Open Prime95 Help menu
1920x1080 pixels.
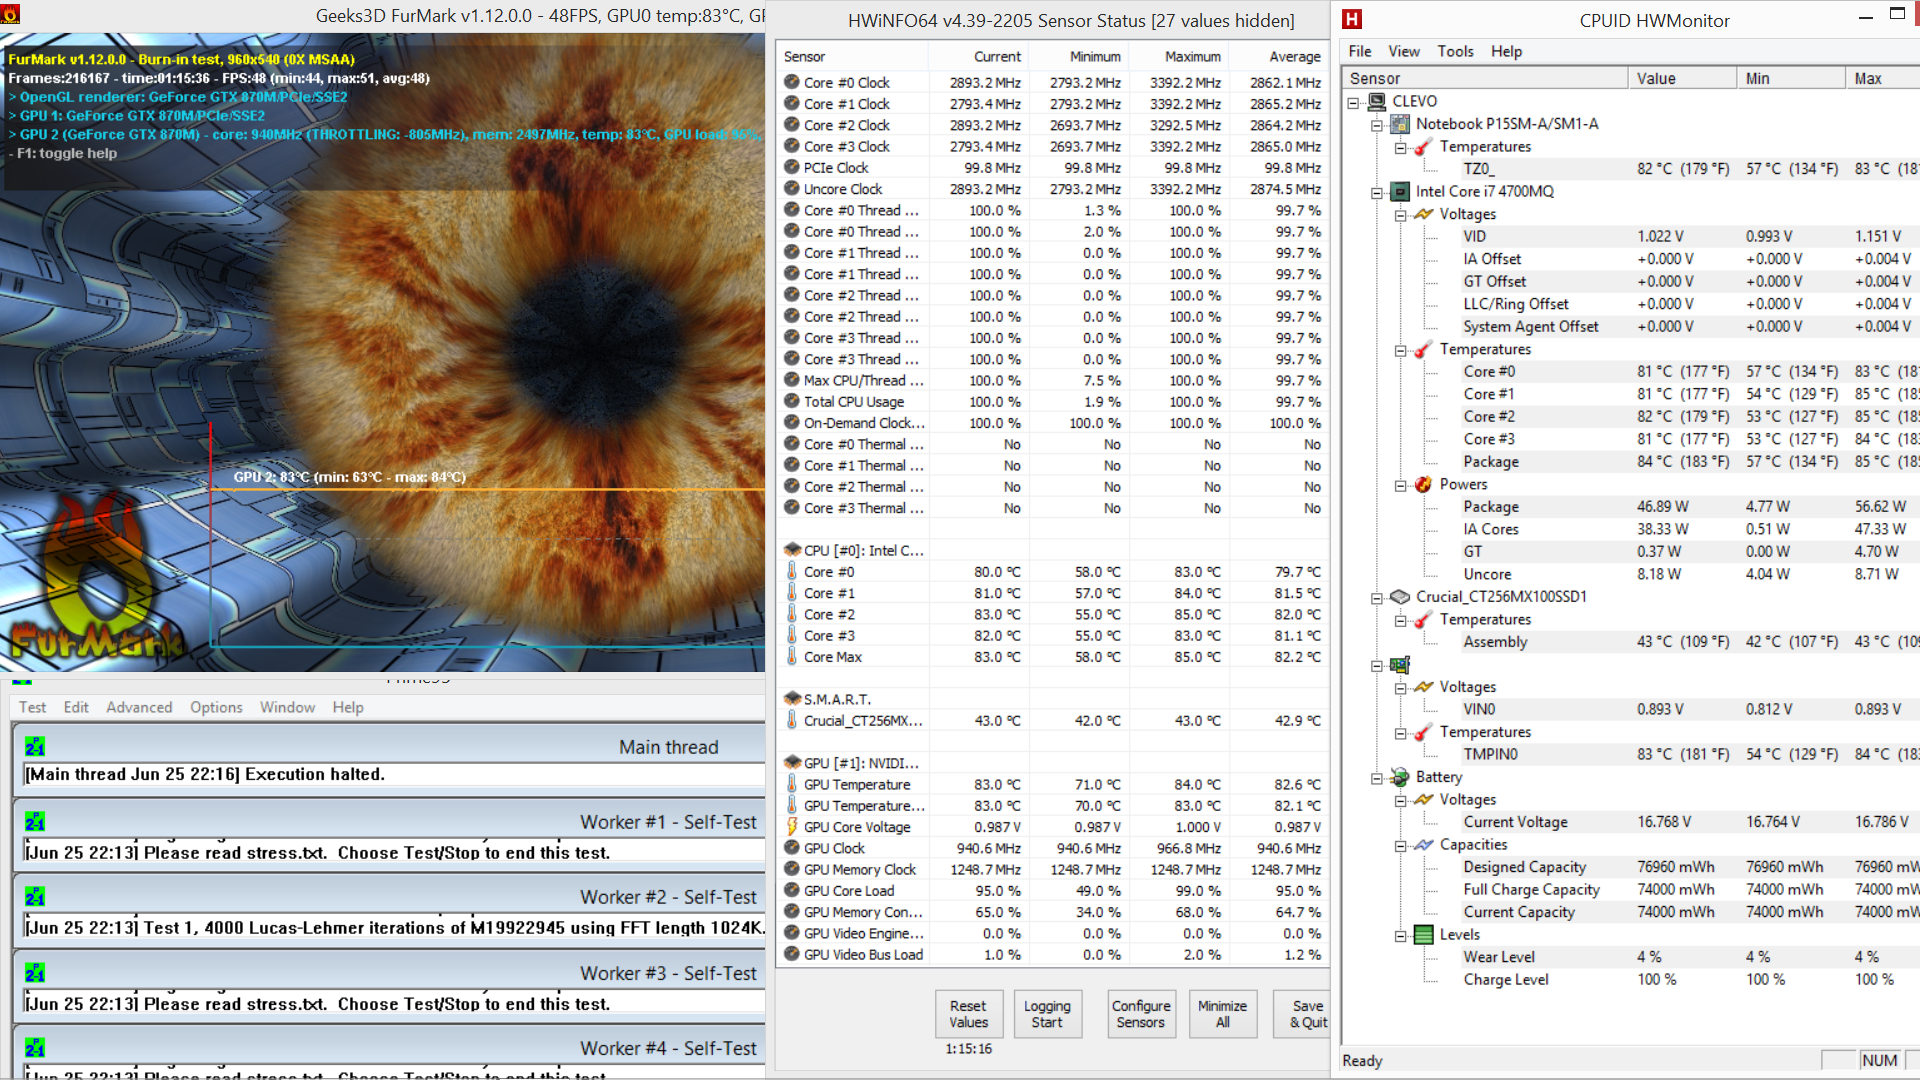[x=348, y=707]
